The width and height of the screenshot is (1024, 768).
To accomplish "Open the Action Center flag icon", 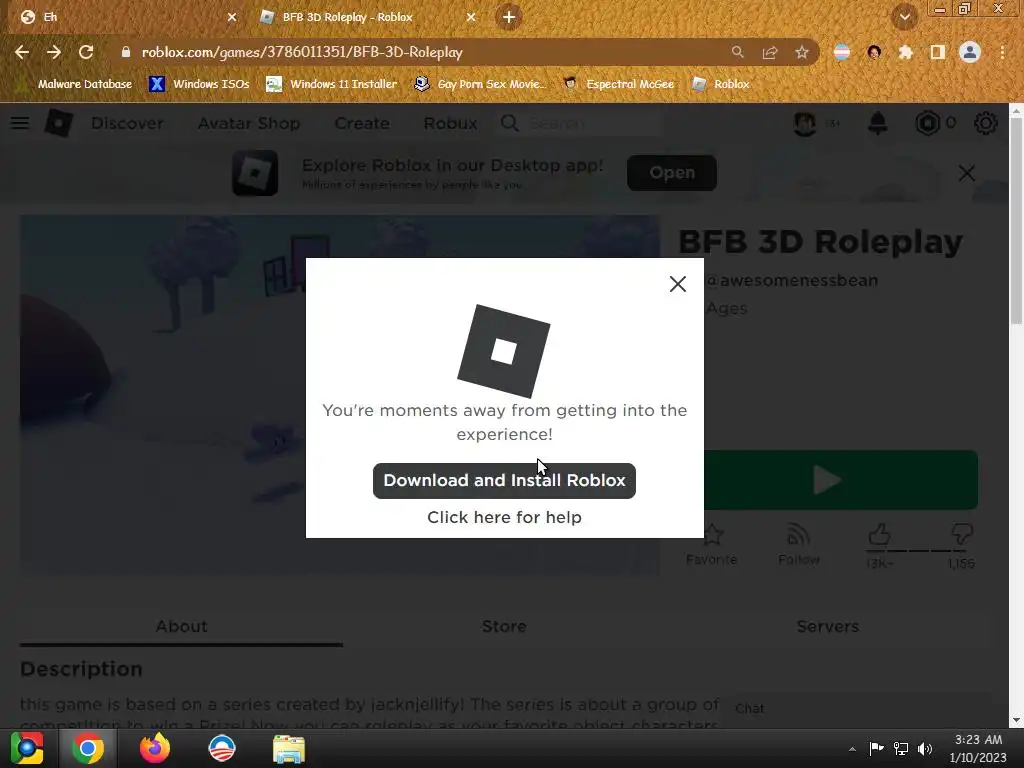I will click(x=876, y=748).
